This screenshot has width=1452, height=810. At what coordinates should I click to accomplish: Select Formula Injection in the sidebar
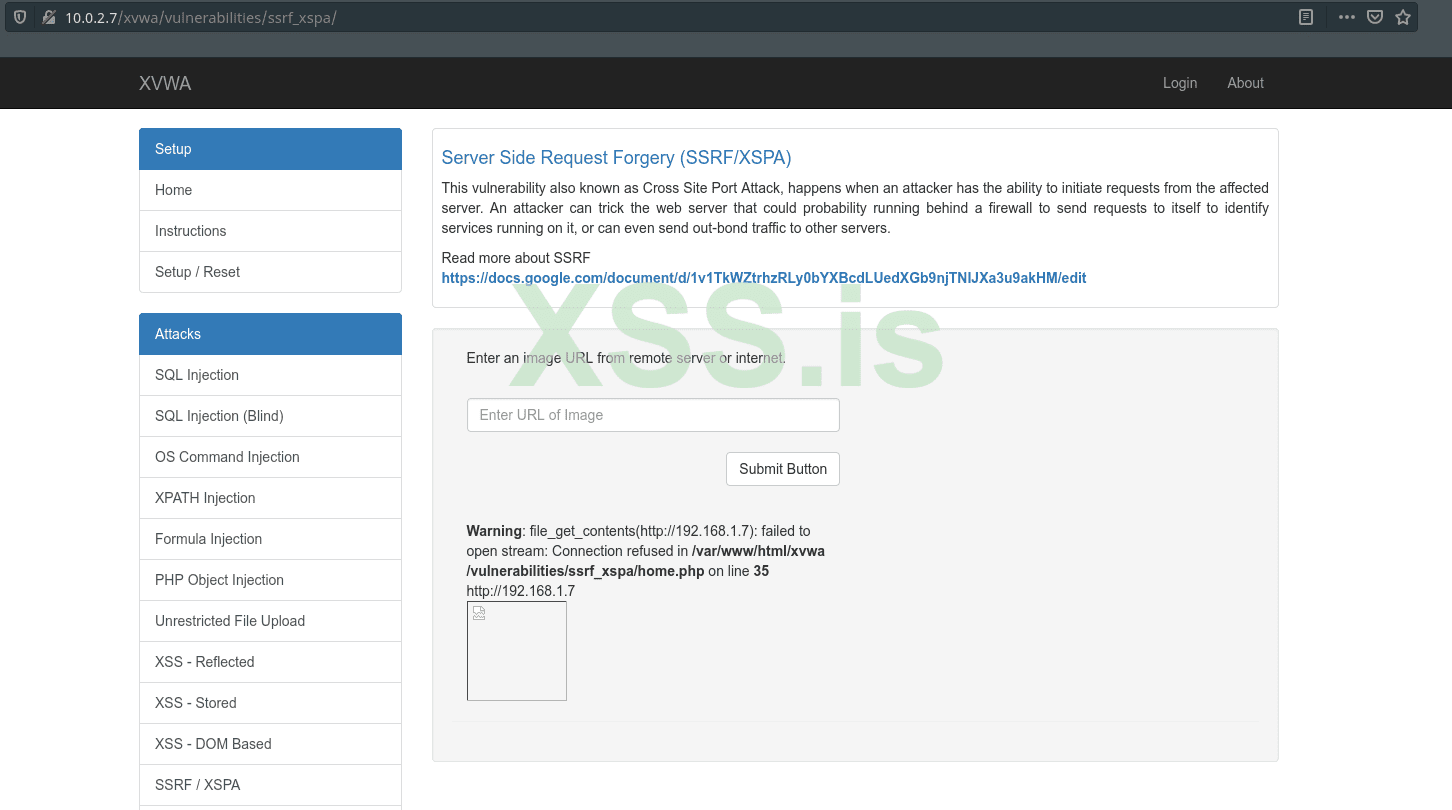[270, 539]
